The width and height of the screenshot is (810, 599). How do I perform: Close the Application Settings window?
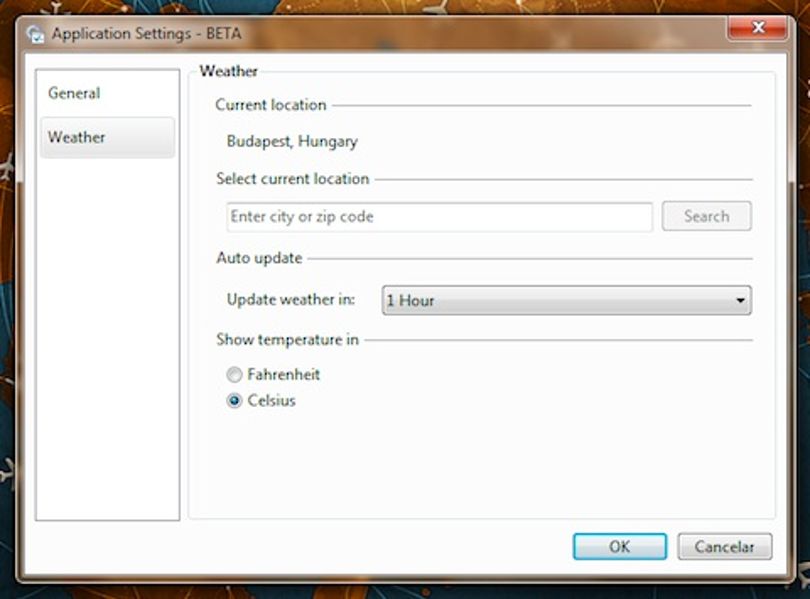pyautogui.click(x=757, y=27)
